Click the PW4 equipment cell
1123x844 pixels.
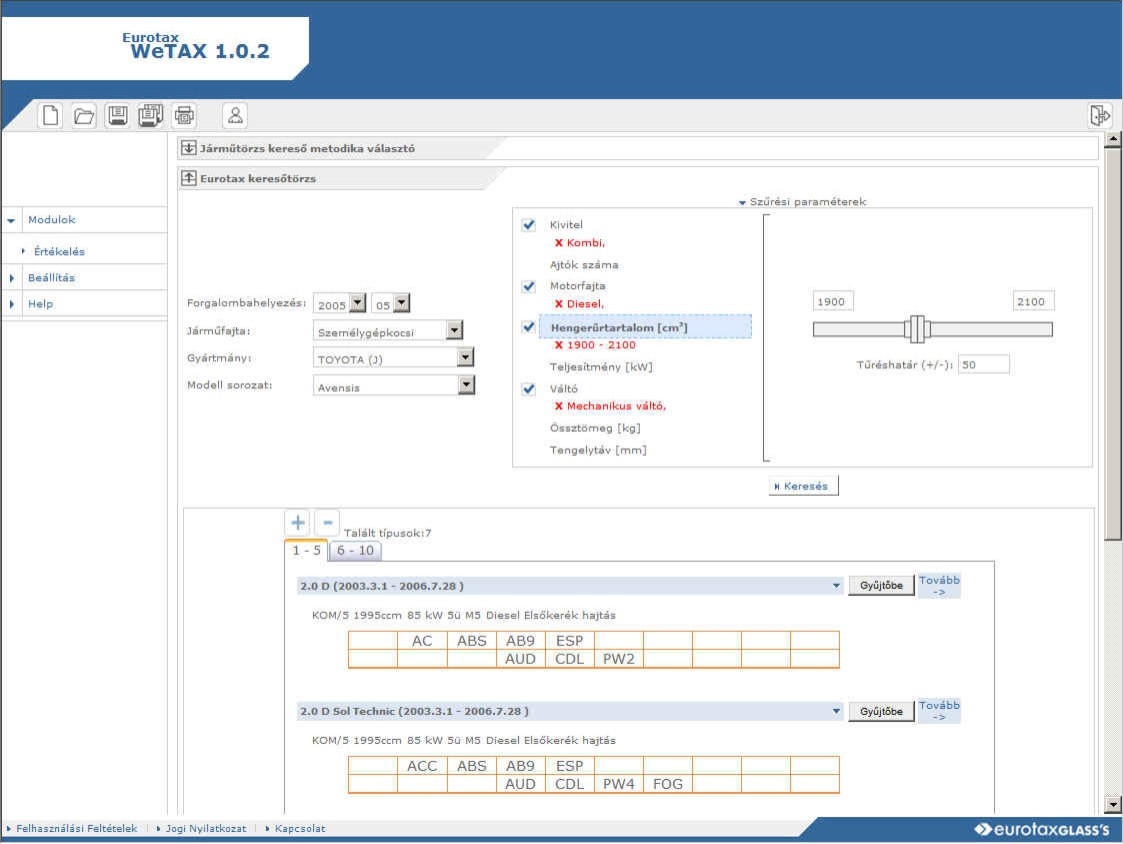[619, 784]
